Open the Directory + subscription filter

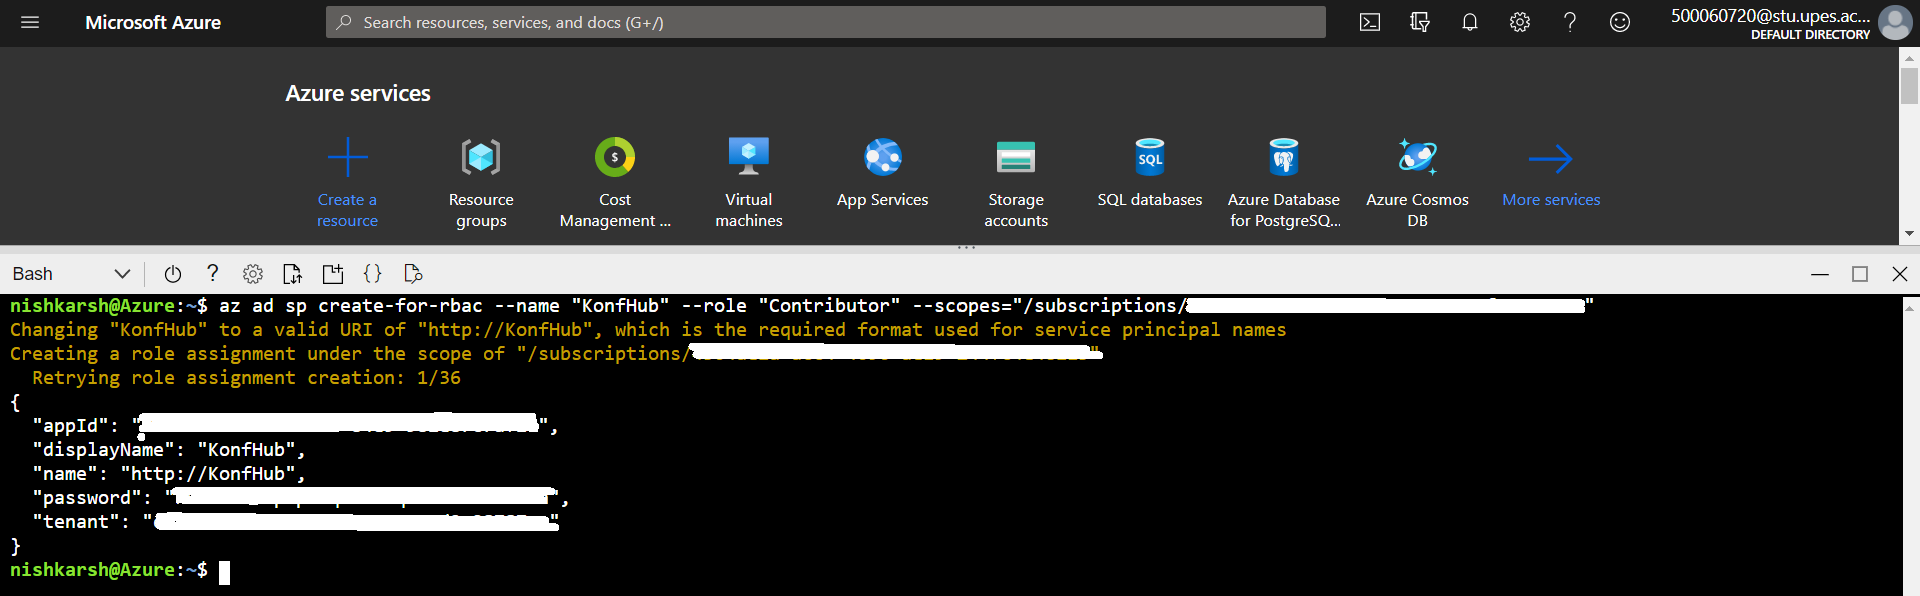tap(1420, 22)
